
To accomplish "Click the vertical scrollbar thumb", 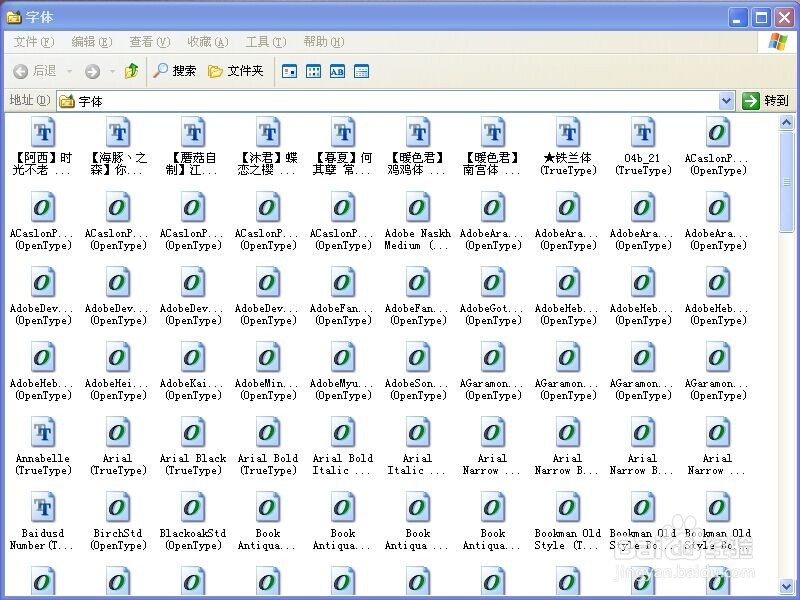I will (786, 182).
